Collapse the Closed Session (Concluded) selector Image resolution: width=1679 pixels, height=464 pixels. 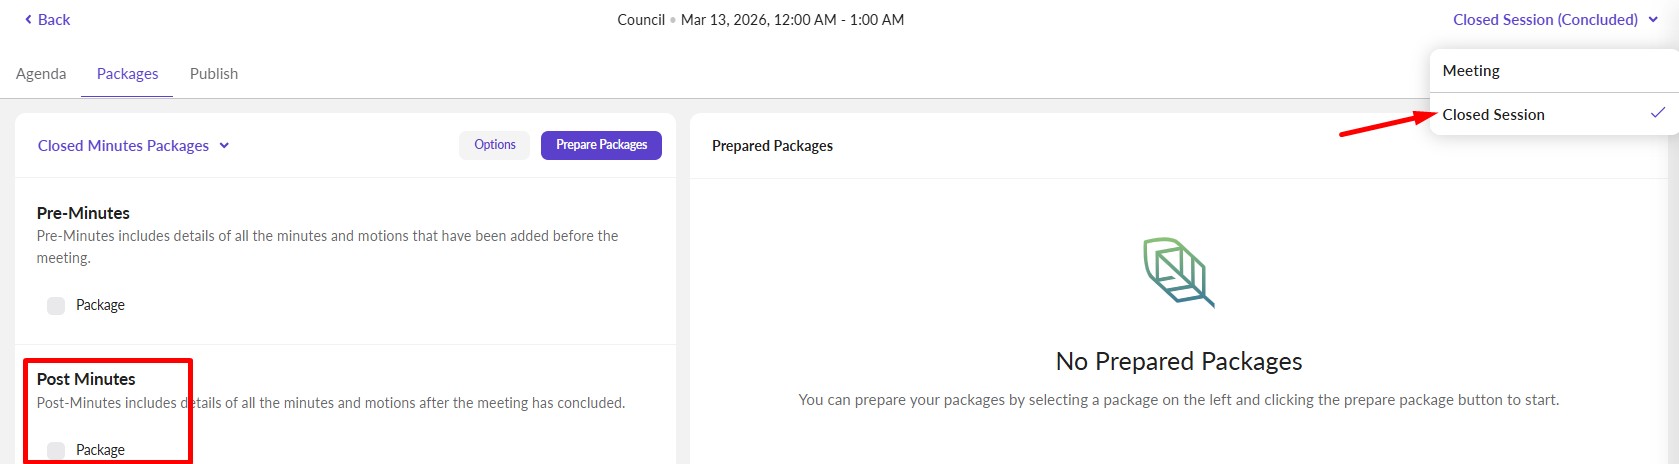tap(1545, 19)
